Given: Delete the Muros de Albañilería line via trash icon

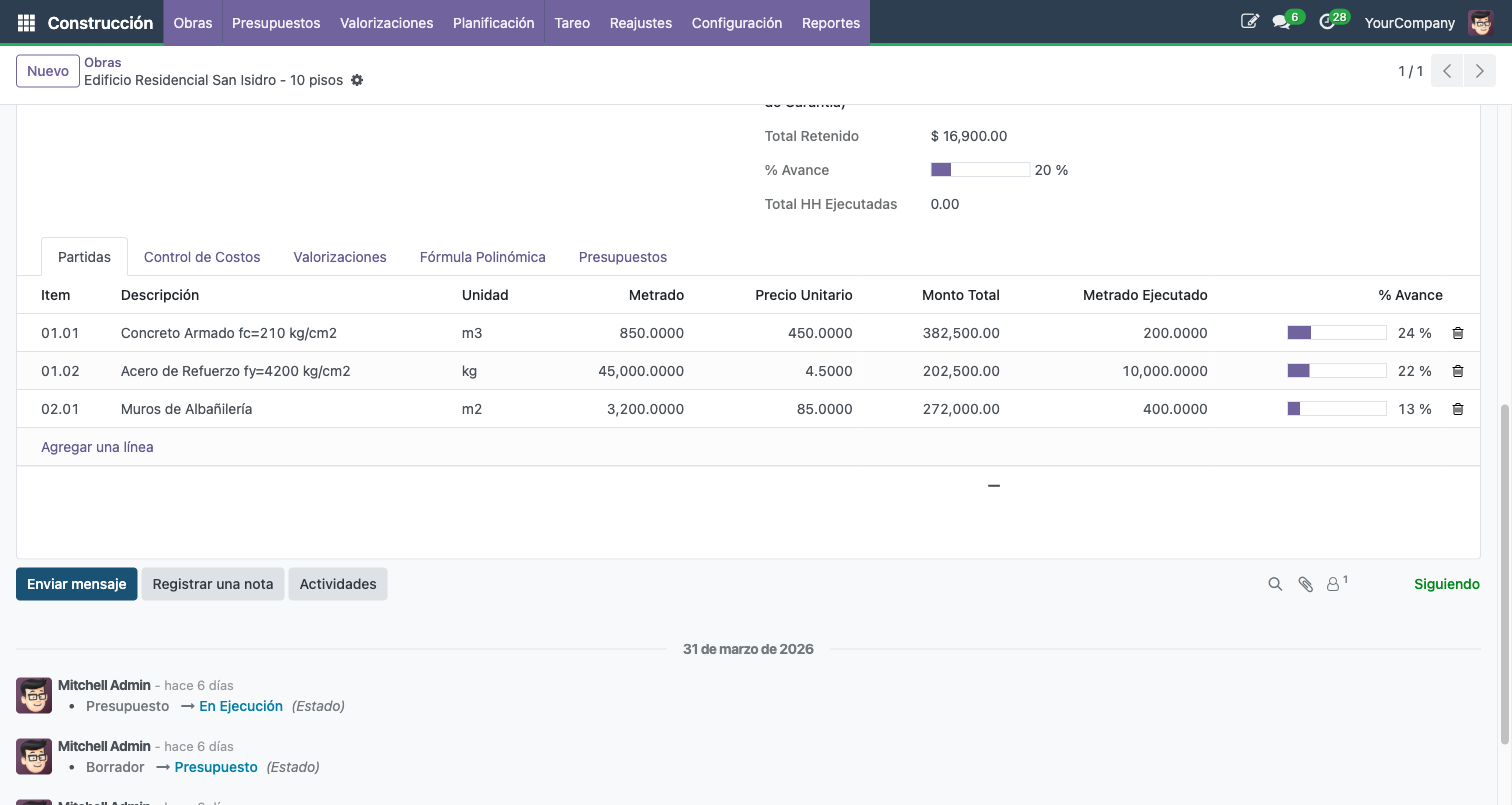Looking at the screenshot, I should coord(1457,408).
